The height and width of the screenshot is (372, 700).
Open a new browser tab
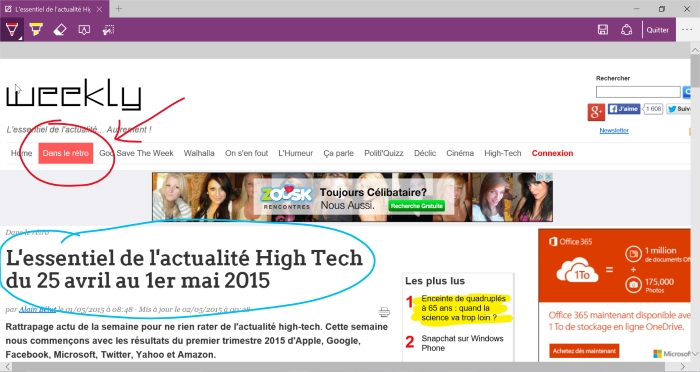[x=118, y=8]
